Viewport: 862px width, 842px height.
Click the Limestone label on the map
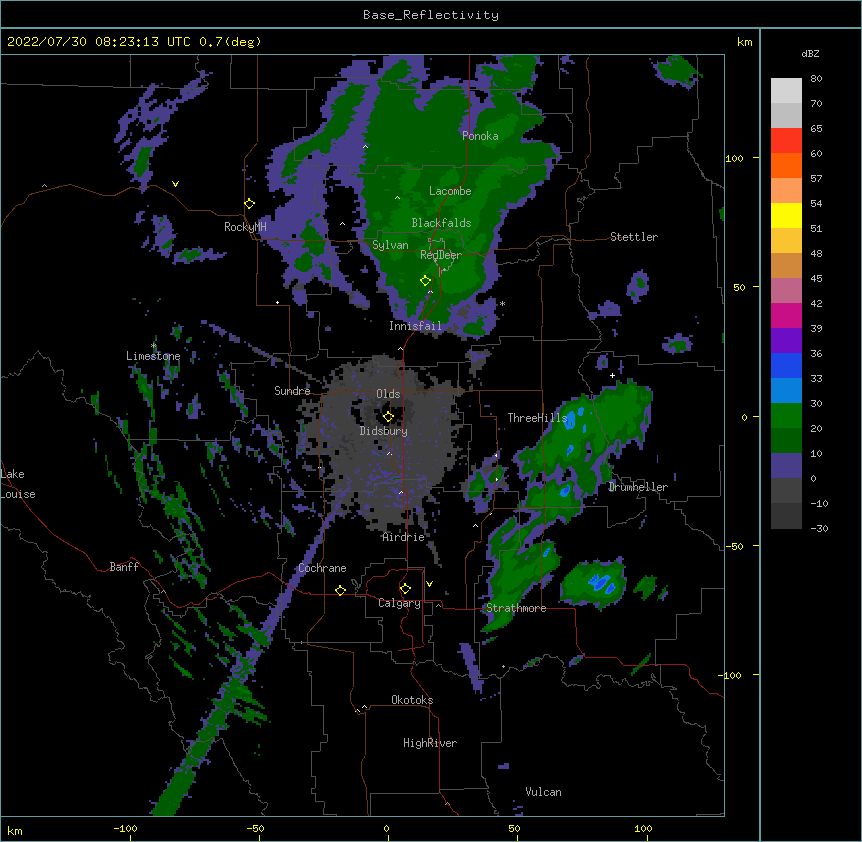click(153, 356)
